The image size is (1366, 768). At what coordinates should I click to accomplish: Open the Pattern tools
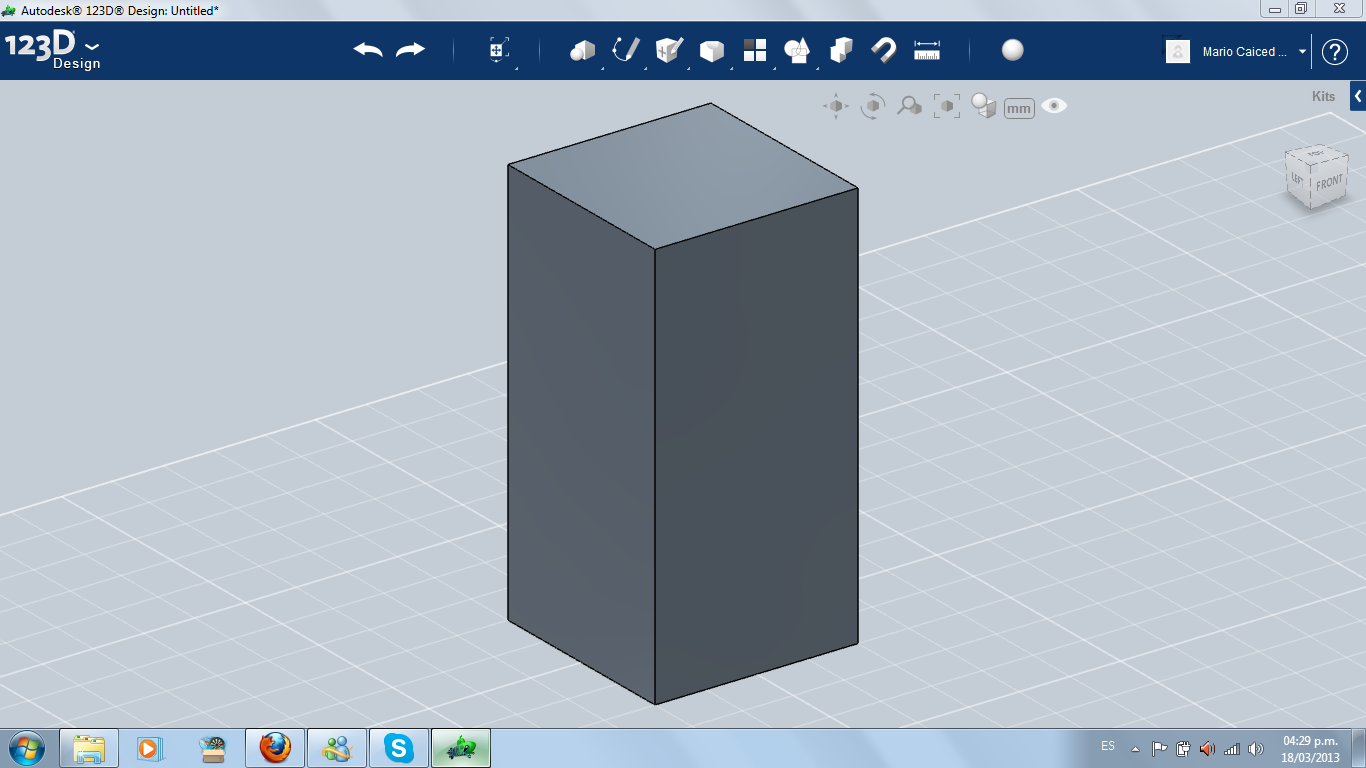pos(755,50)
